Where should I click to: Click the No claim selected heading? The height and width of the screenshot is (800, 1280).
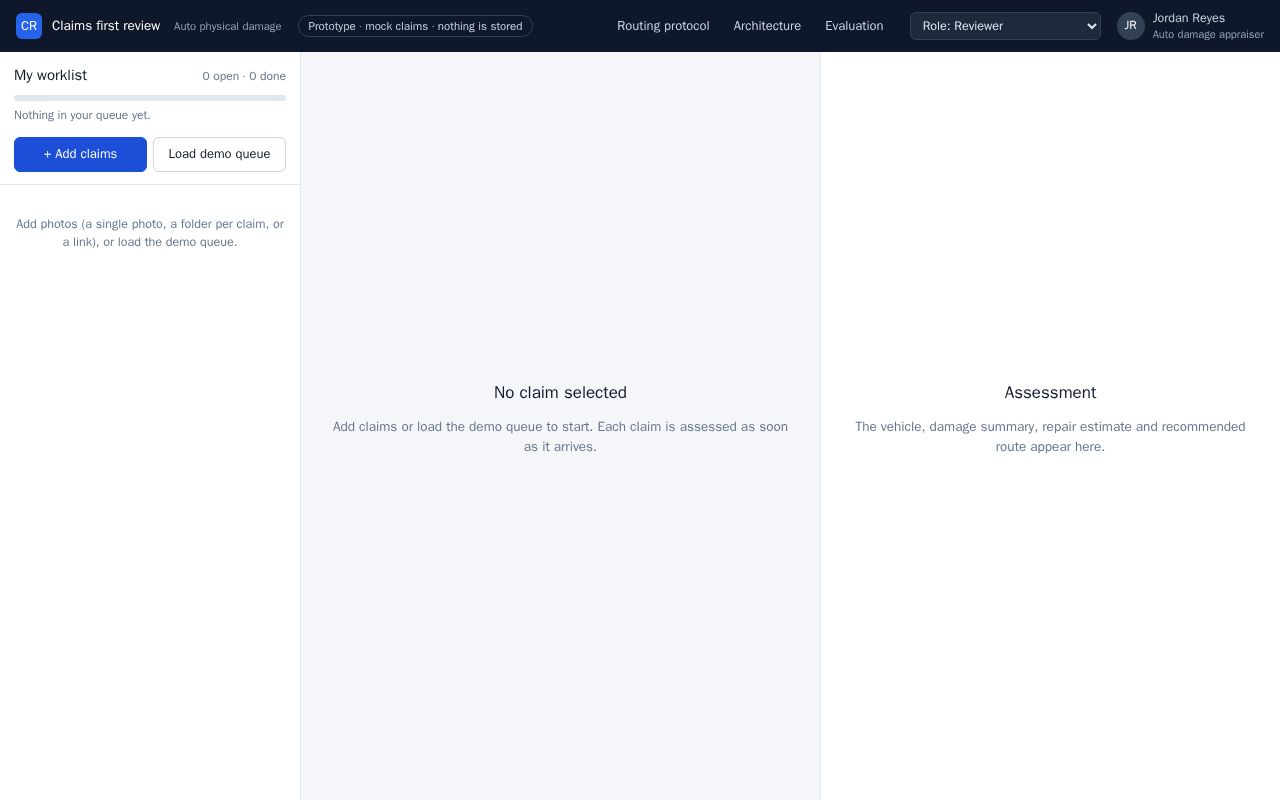point(560,392)
